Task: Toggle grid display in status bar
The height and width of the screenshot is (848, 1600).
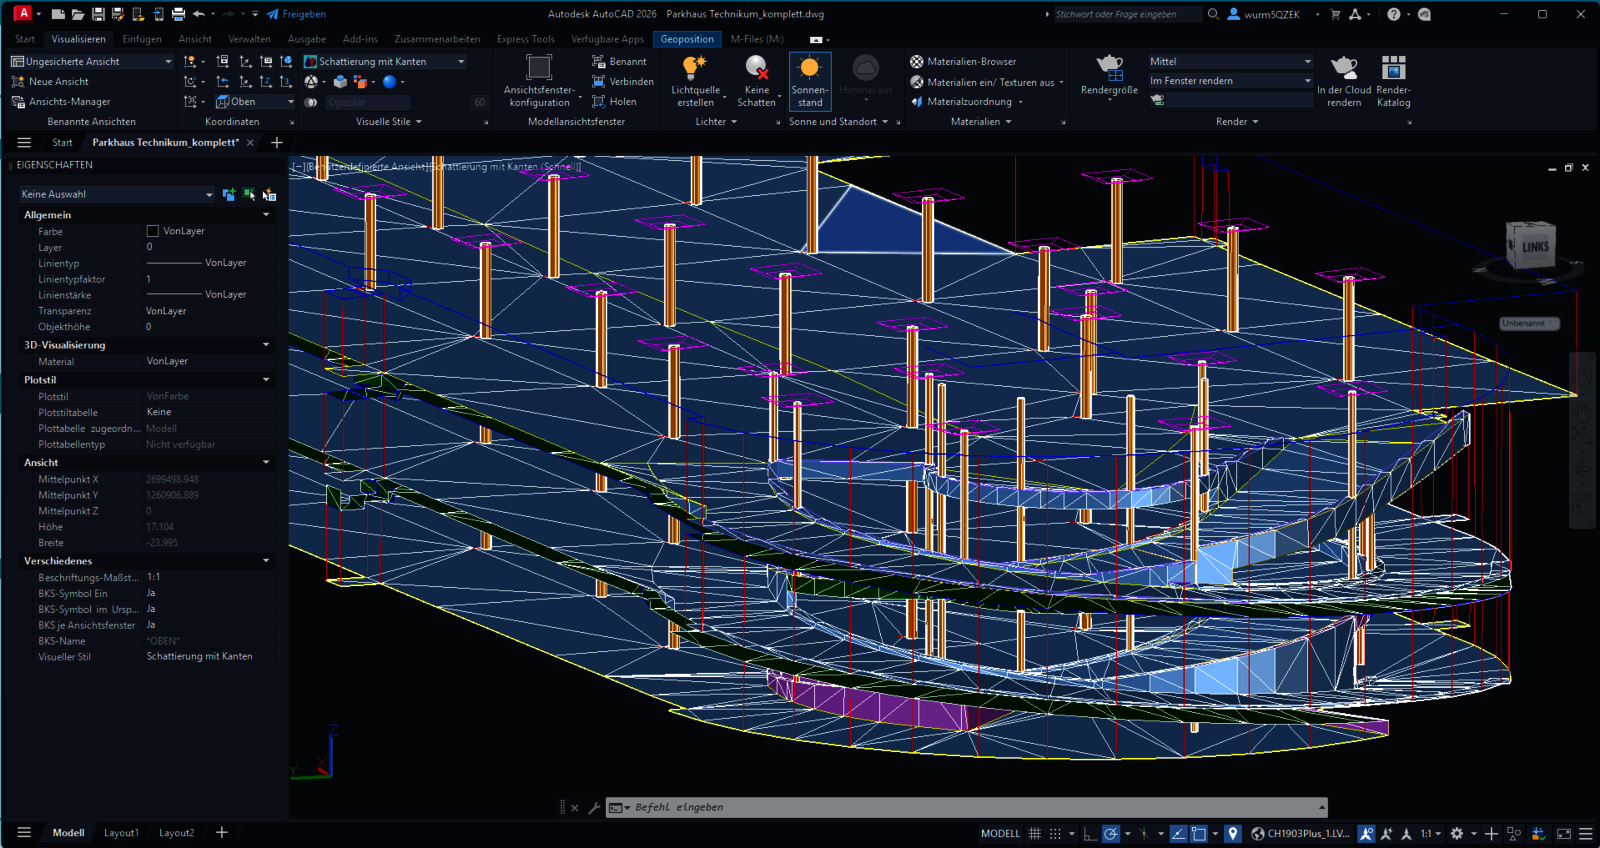Action: click(x=1035, y=833)
